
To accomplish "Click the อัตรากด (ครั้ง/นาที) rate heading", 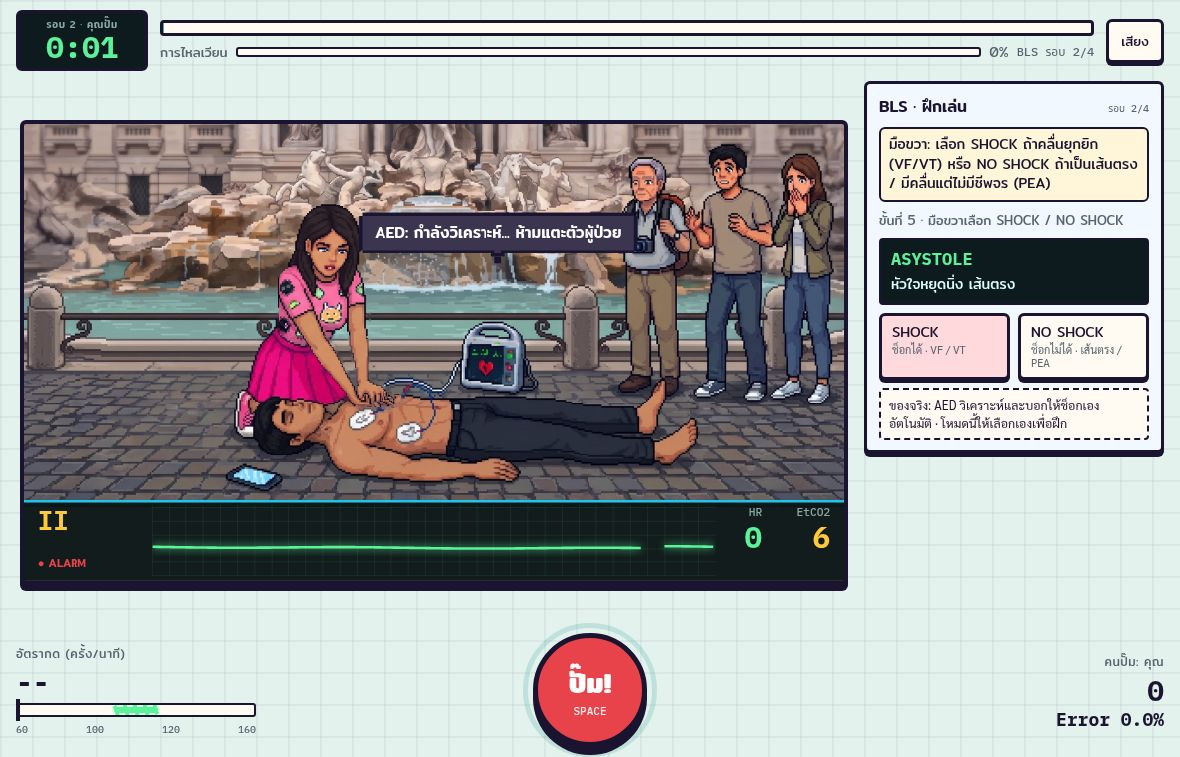I will coord(70,653).
